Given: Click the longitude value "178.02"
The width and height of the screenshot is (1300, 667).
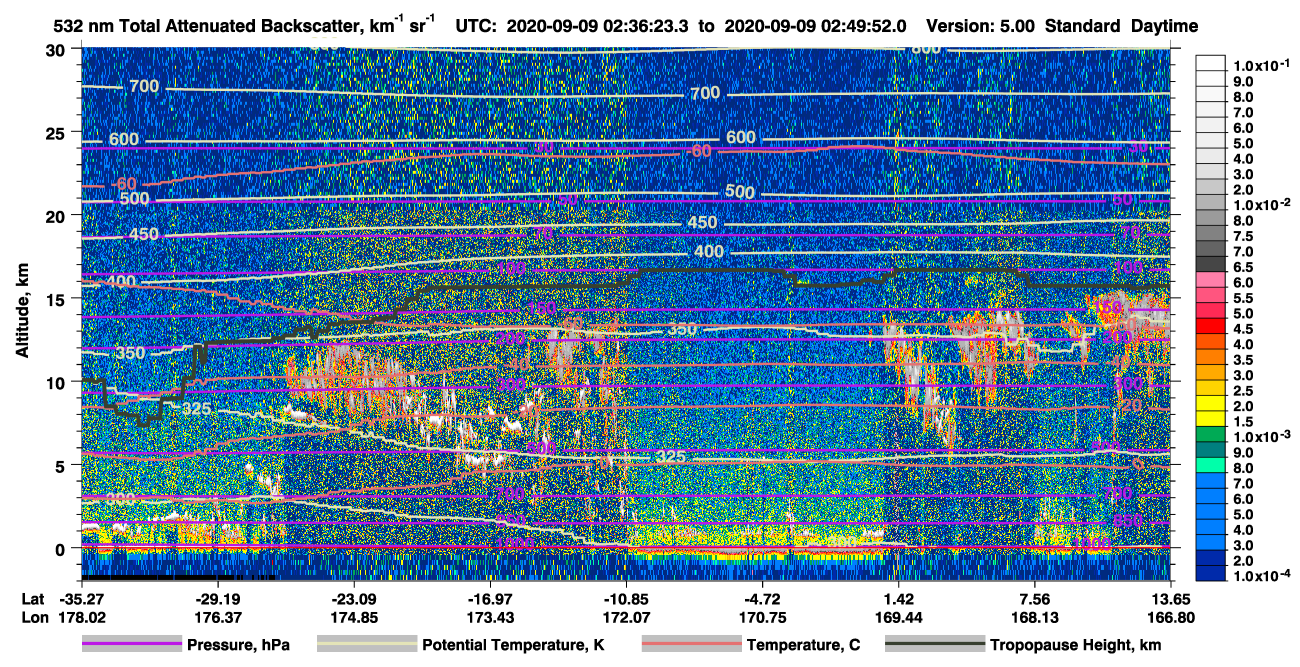Looking at the screenshot, I should click(x=82, y=617).
